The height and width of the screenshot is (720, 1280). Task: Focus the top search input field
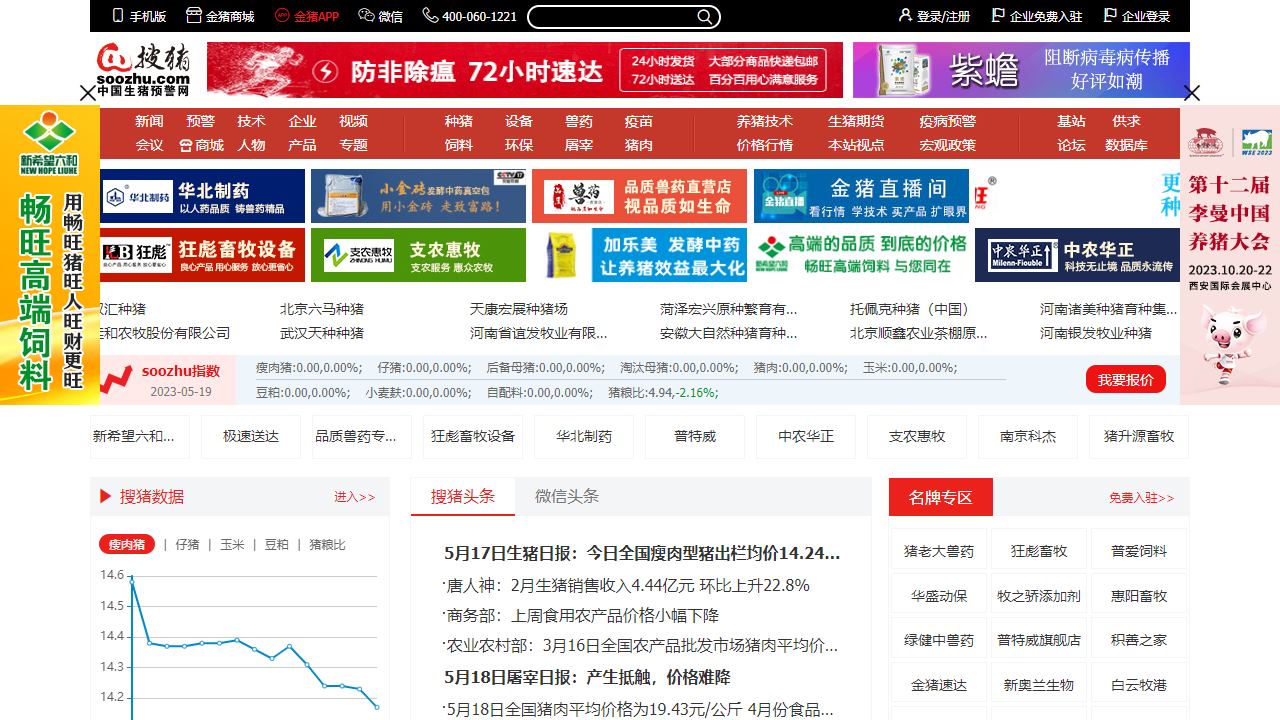pos(612,17)
